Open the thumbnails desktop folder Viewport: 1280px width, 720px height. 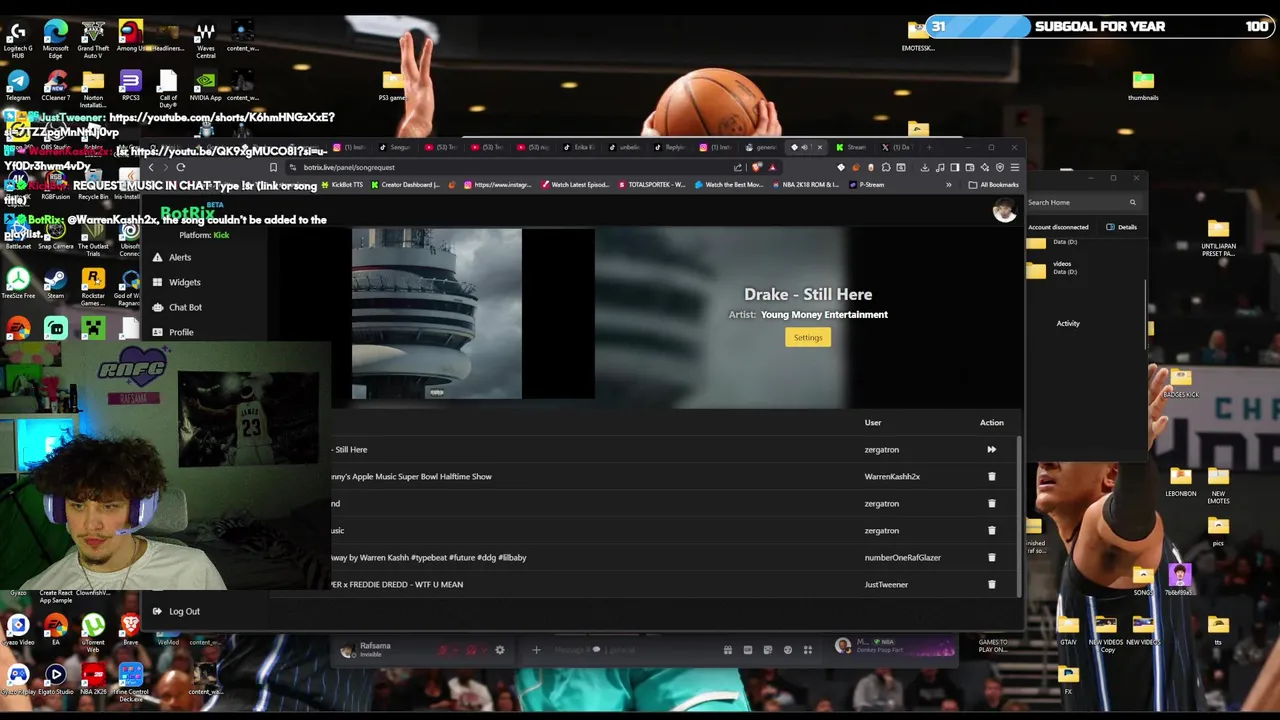pyautogui.click(x=1143, y=86)
